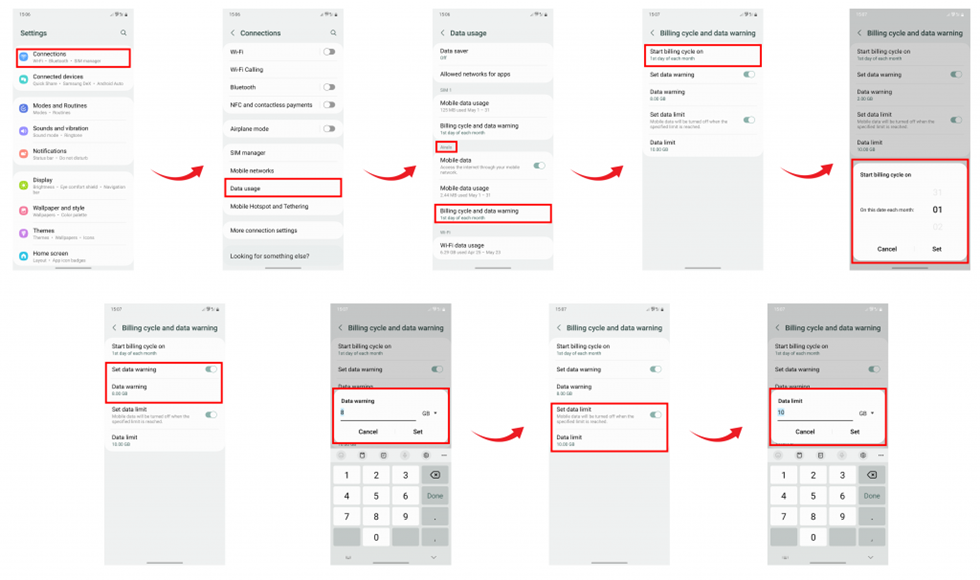Tap the Modes and Routines icon
980x580 pixels.
click(23, 108)
